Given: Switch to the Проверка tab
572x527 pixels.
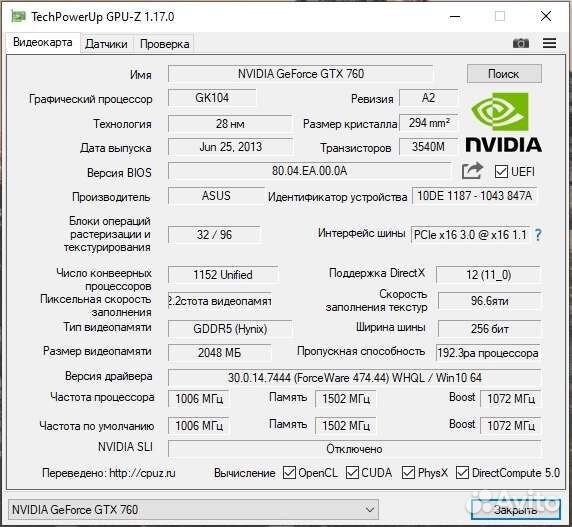Looking at the screenshot, I should [x=165, y=44].
